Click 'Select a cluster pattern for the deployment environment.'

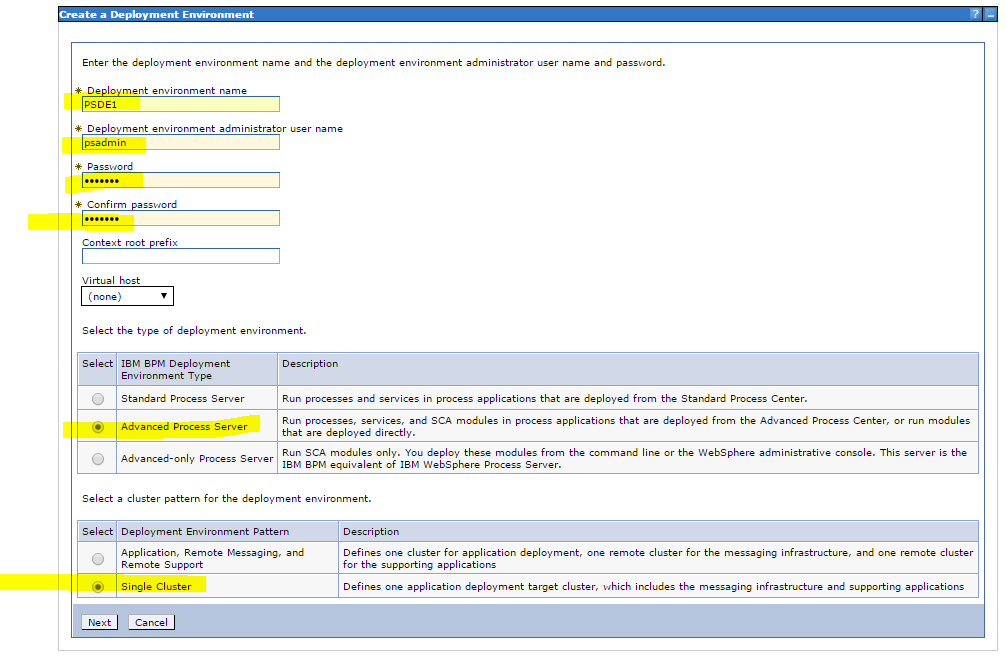click(x=226, y=499)
